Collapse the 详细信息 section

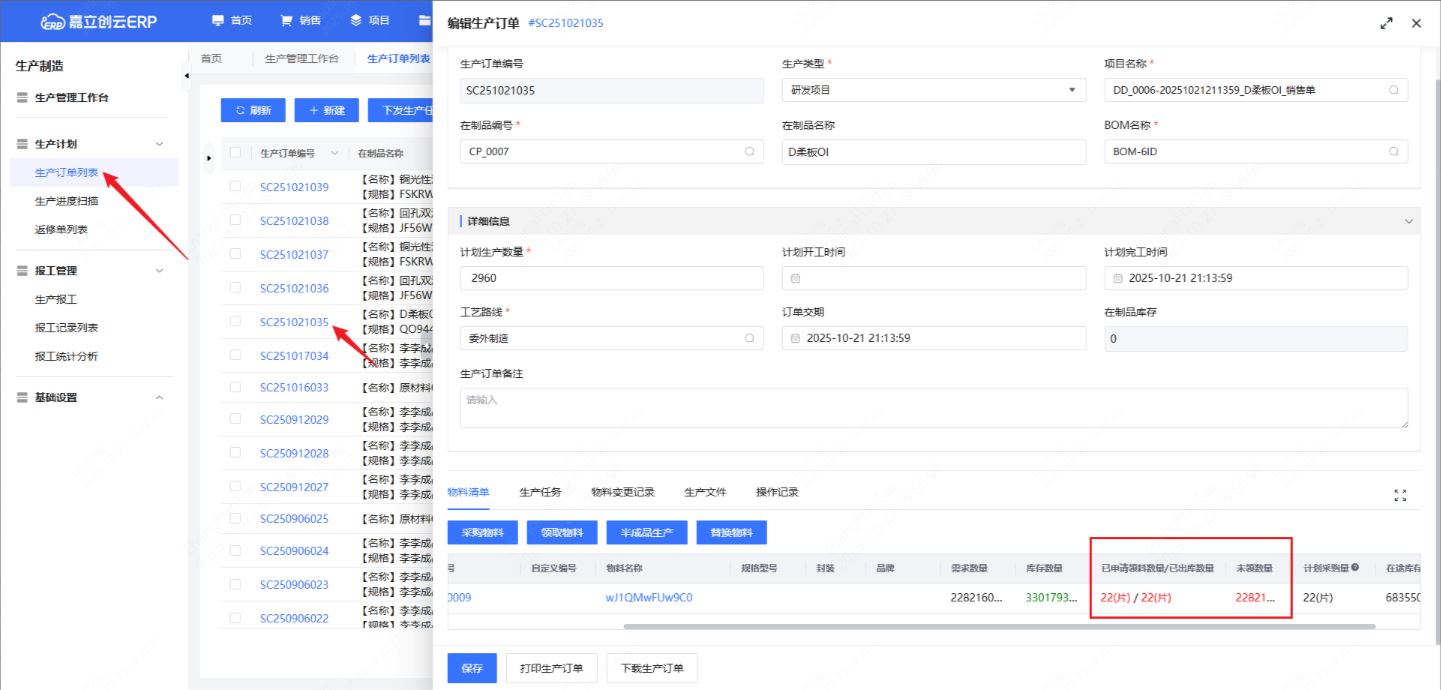[1409, 221]
